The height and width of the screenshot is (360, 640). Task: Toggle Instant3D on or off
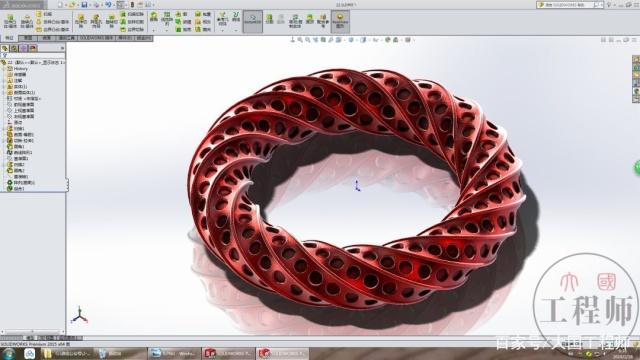pyautogui.click(x=253, y=21)
